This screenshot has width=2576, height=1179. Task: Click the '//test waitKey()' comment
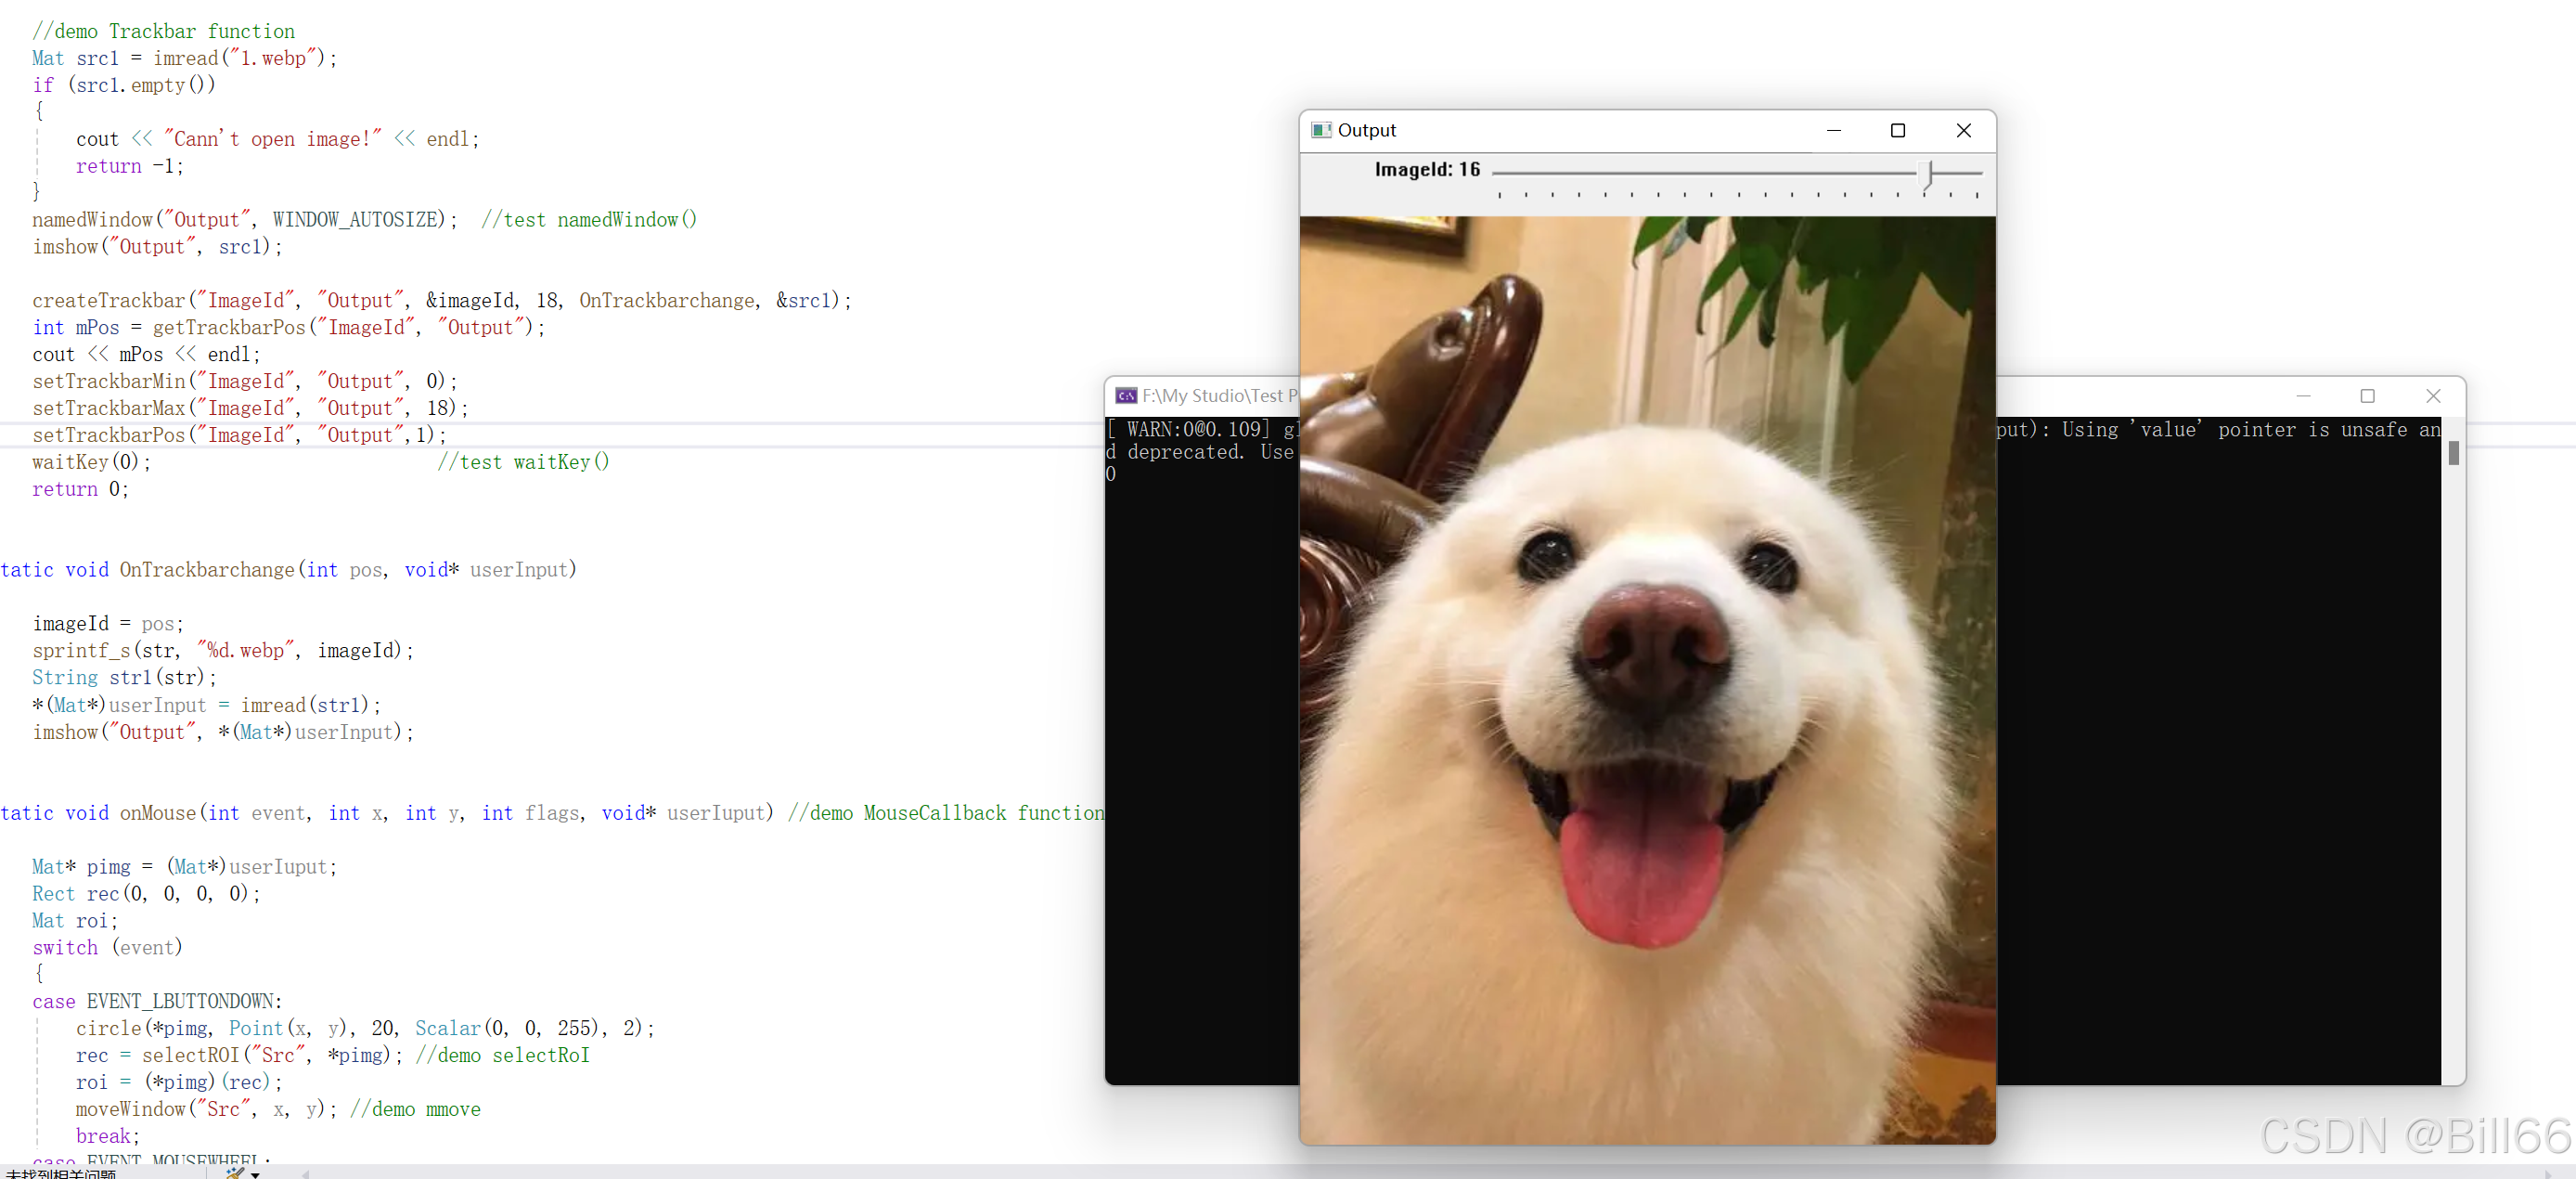523,462
